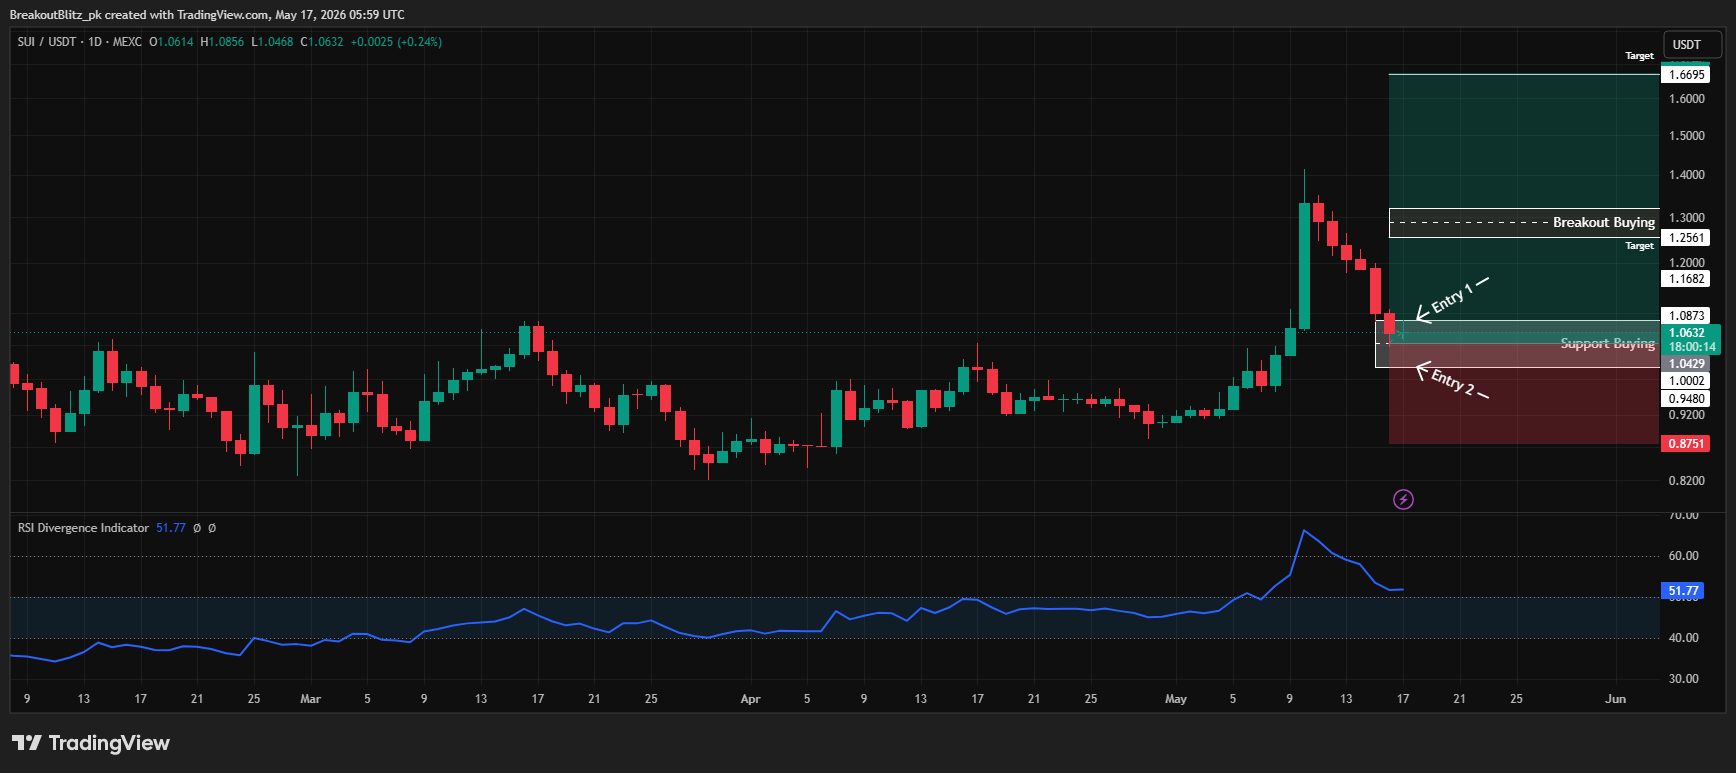This screenshot has width=1736, height=773.
Task: Click the 0.9480 price label
Action: (x=1687, y=399)
